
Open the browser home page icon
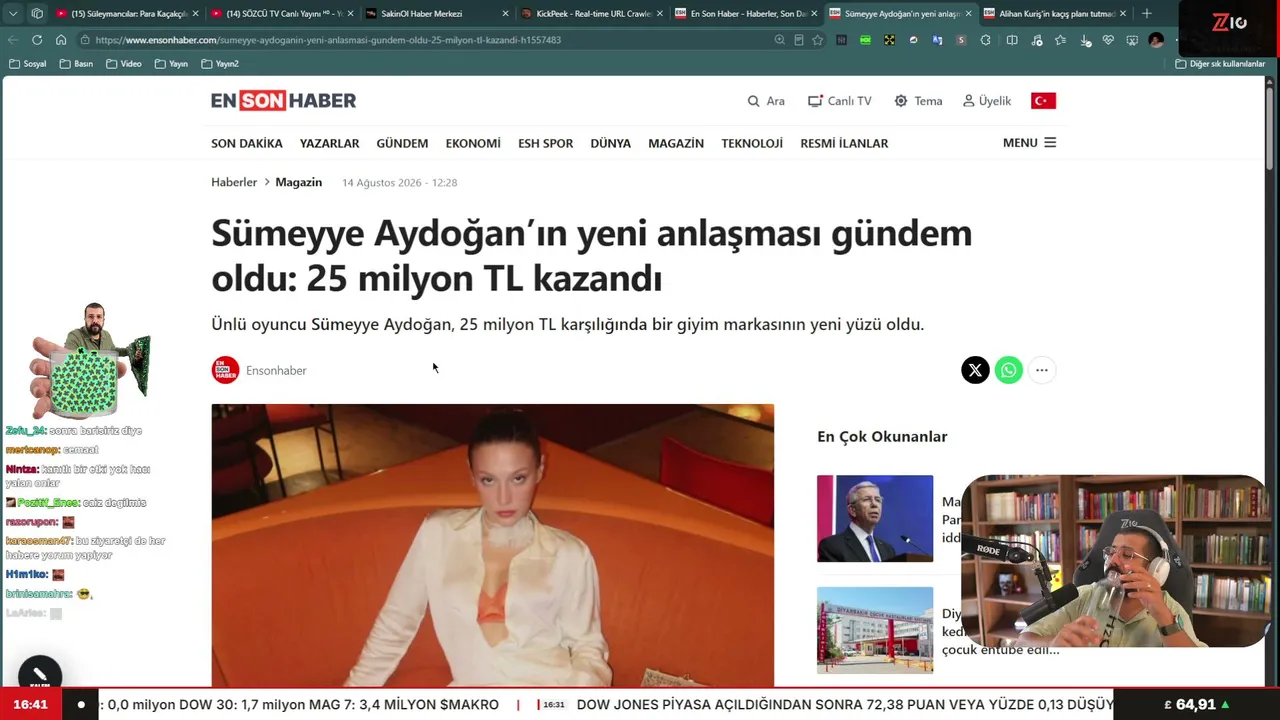(x=61, y=40)
